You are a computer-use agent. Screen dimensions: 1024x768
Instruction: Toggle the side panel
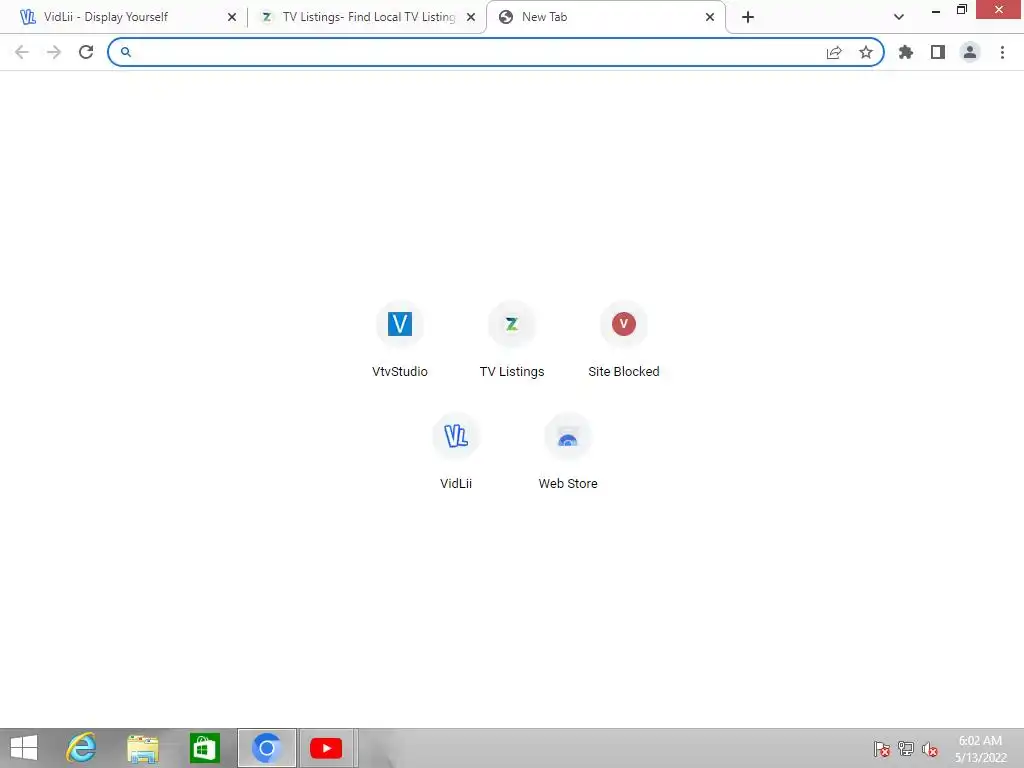[938, 52]
